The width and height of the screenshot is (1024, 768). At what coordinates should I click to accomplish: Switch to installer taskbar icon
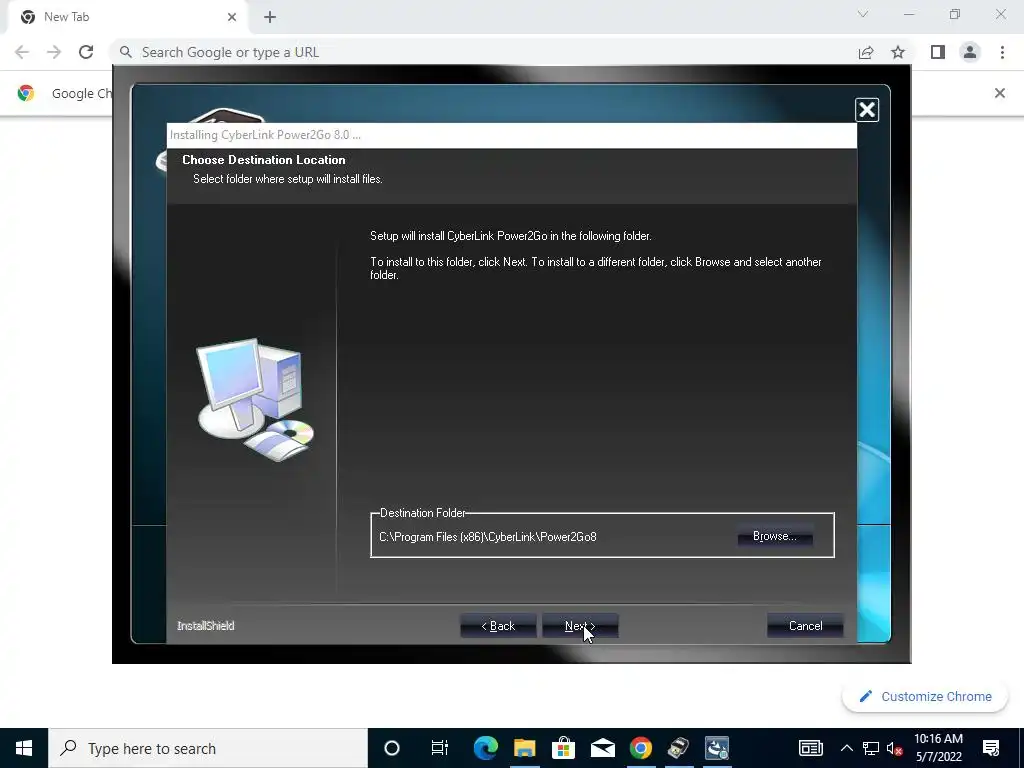[x=716, y=748]
